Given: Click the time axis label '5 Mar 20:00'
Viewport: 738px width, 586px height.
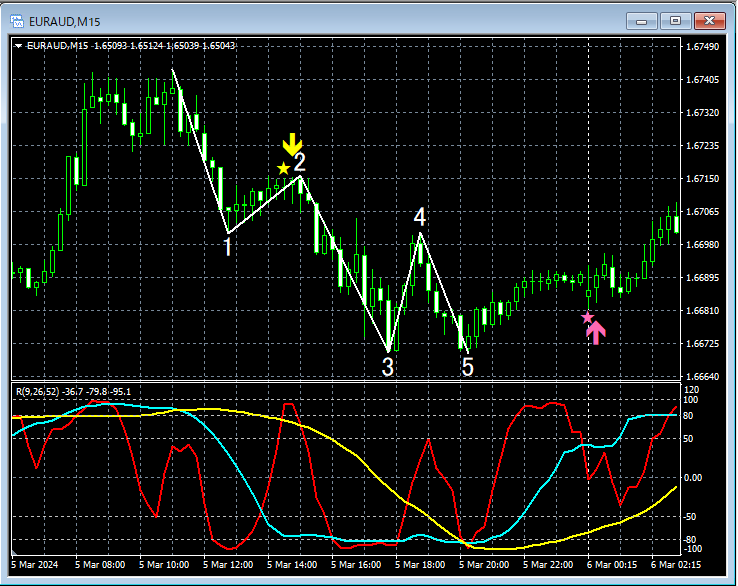Looking at the screenshot, I should 484,564.
